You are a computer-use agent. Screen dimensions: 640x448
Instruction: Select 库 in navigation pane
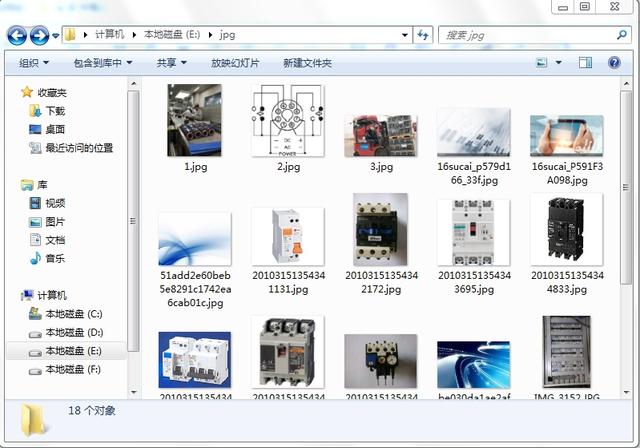click(42, 185)
